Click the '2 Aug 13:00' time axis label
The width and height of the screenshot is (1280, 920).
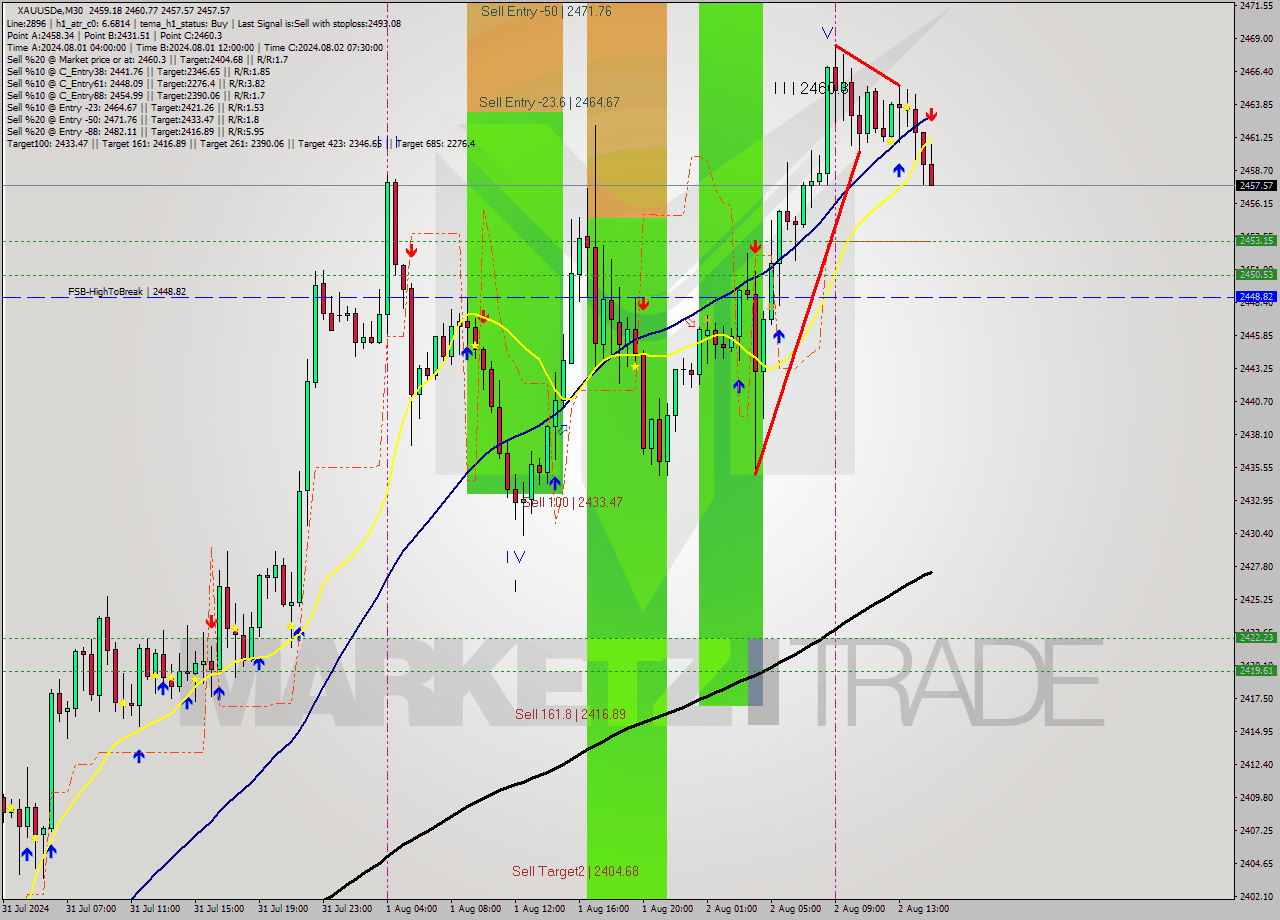[x=923, y=909]
